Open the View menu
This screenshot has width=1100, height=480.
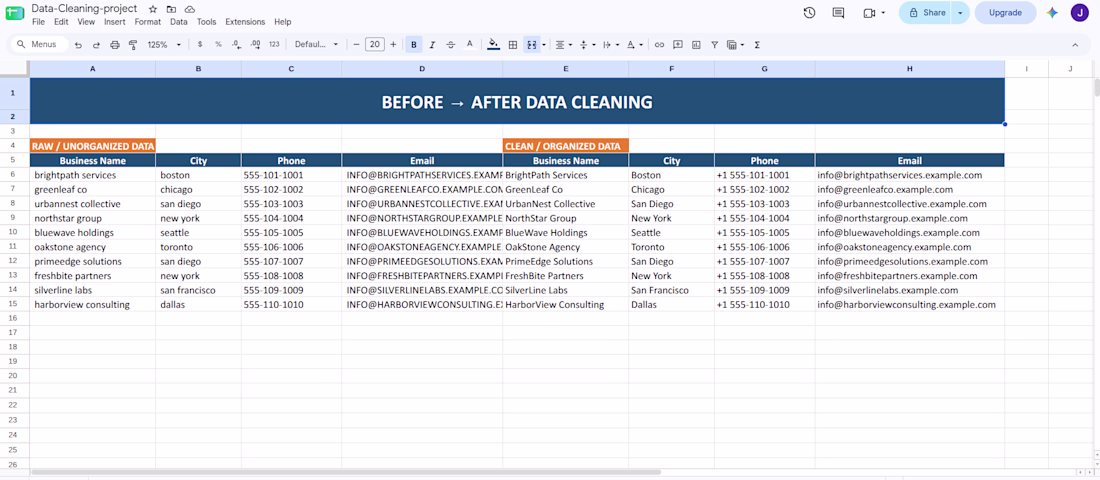point(86,22)
